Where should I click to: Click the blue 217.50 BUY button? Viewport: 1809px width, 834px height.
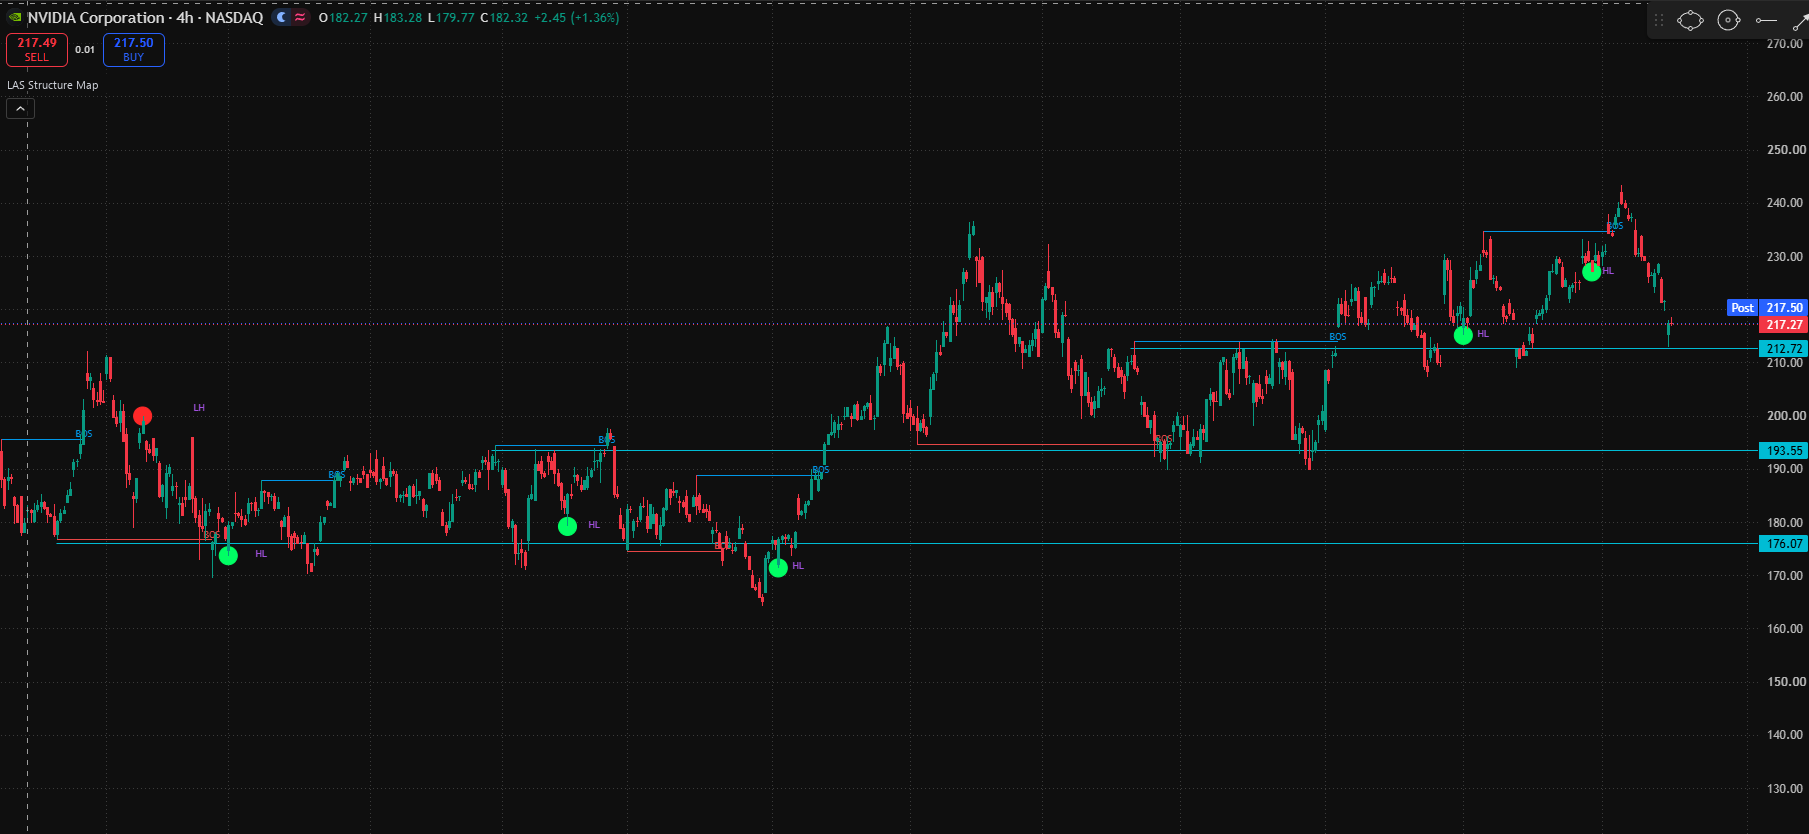click(x=134, y=49)
